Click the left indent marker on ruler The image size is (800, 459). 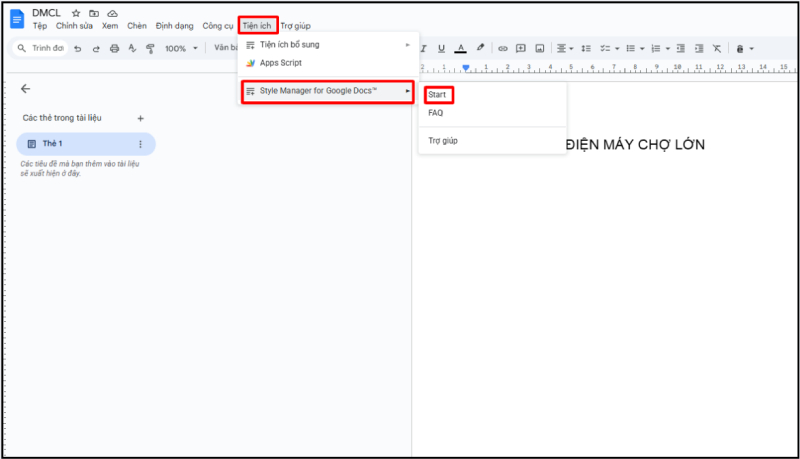[x=466, y=68]
